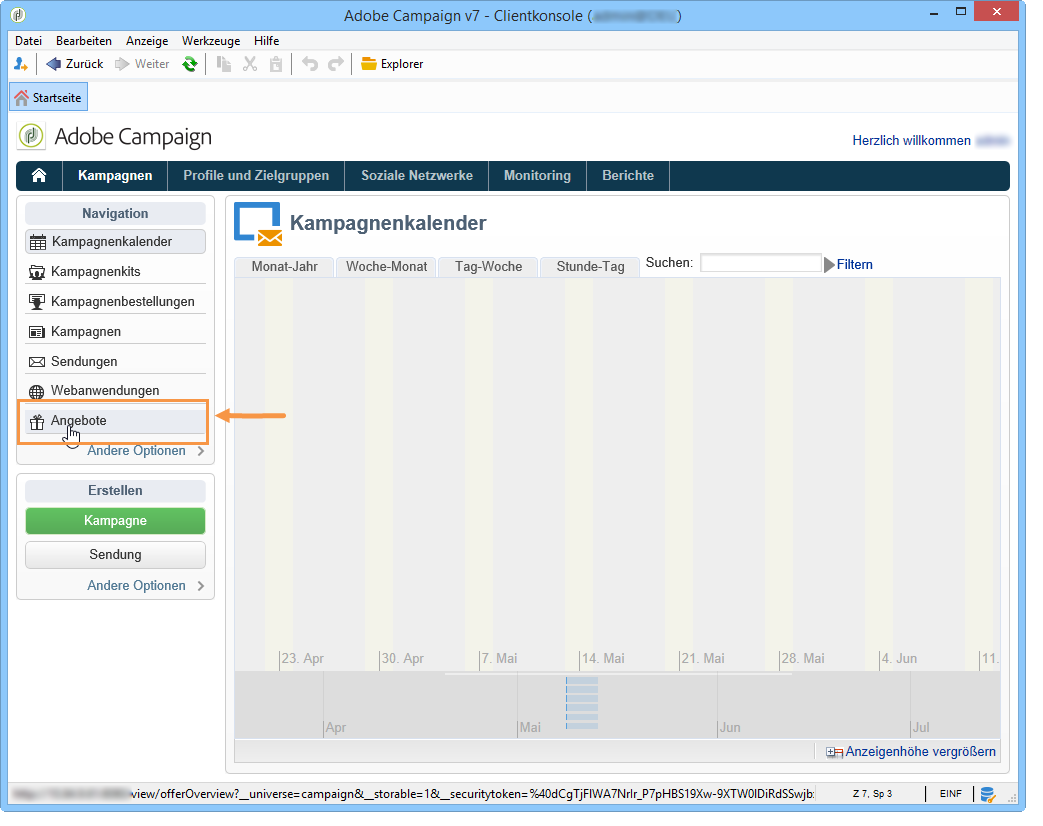This screenshot has height=826, width=1043.
Task: Create a new Sendung
Action: pyautogui.click(x=115, y=555)
